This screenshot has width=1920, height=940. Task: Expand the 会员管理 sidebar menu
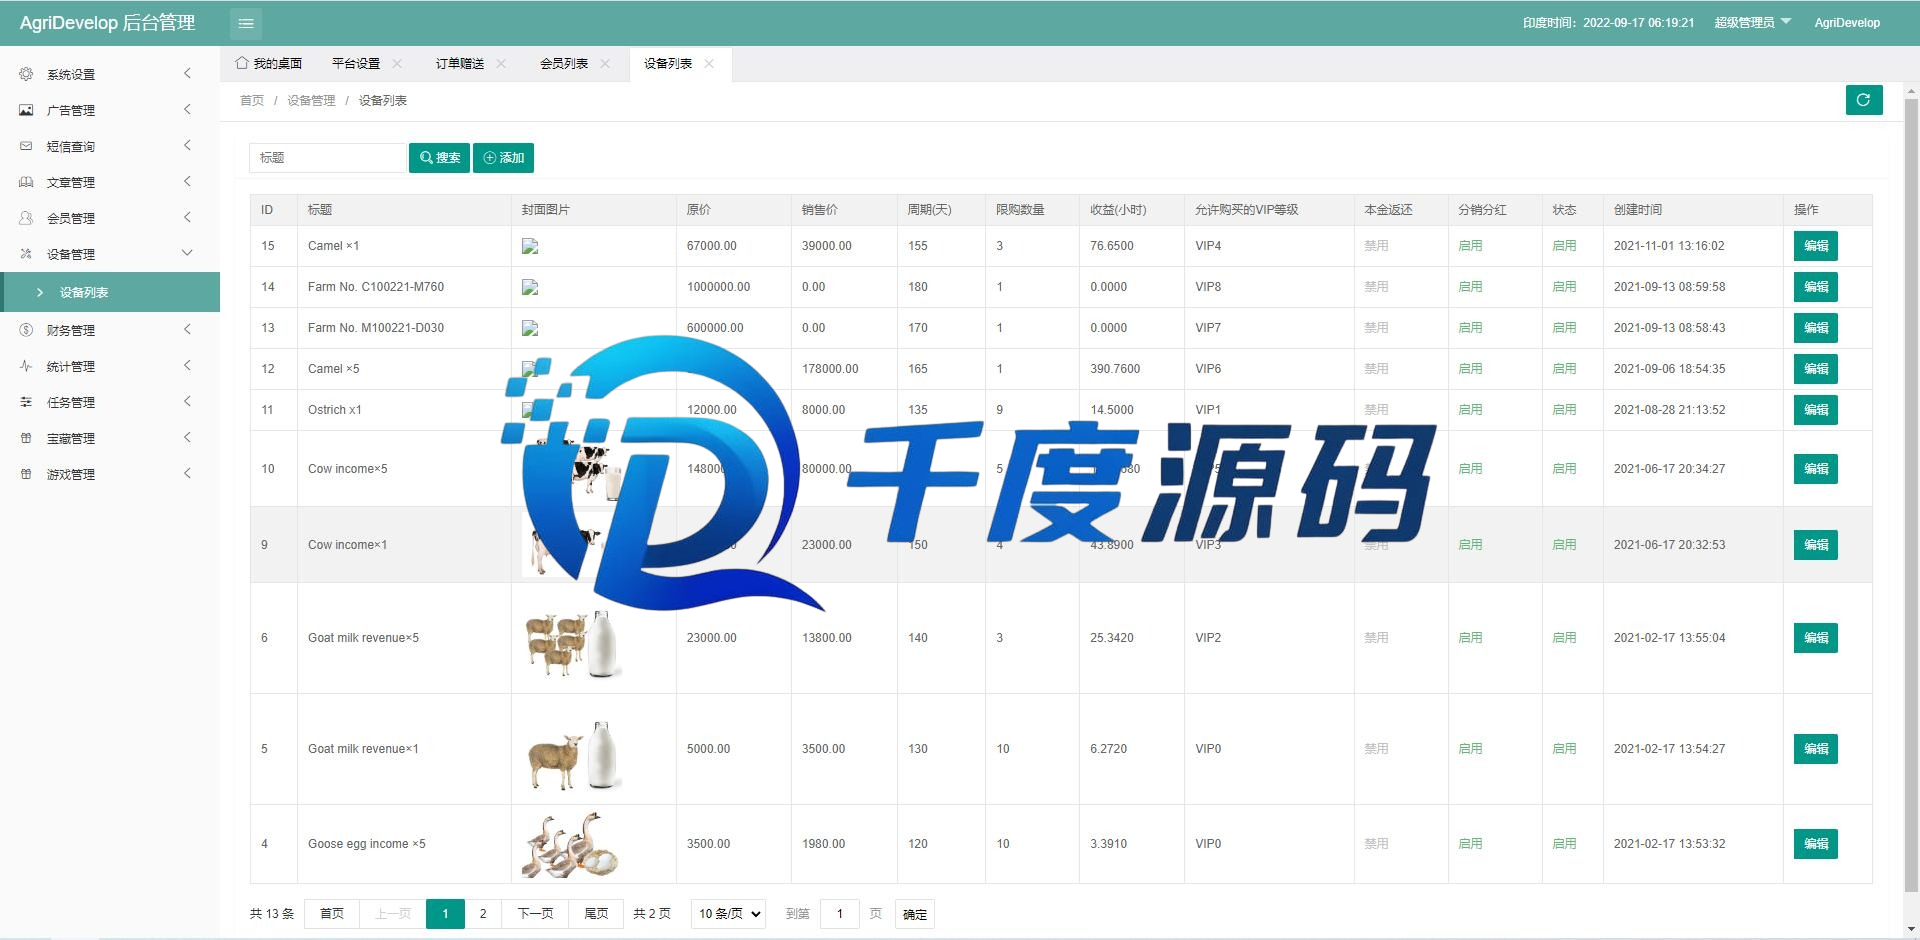(x=187, y=218)
